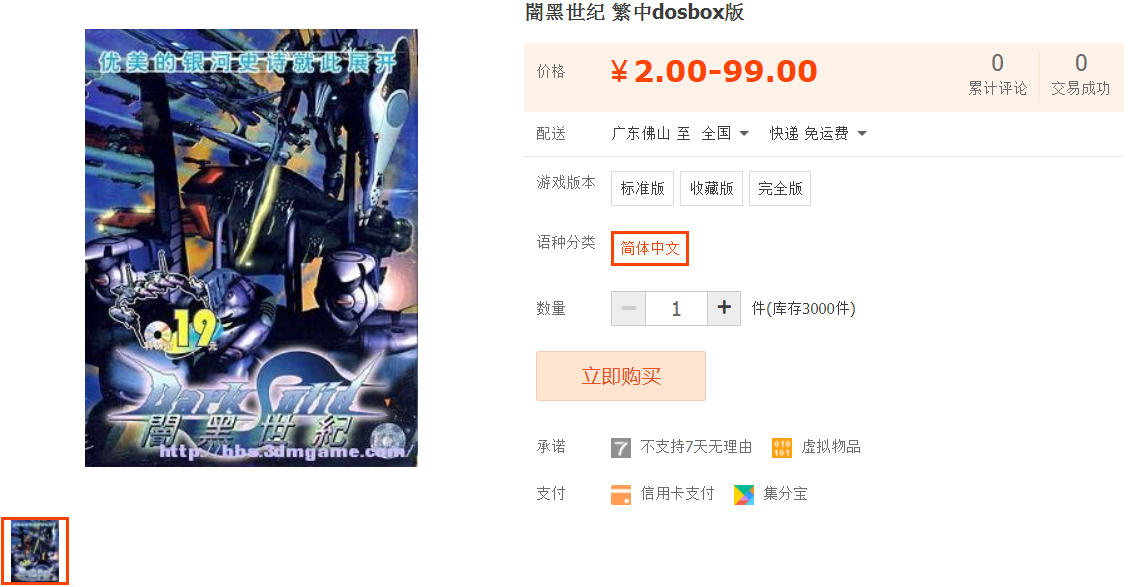
Task: Expand the 全国 destination dropdown
Action: [725, 133]
